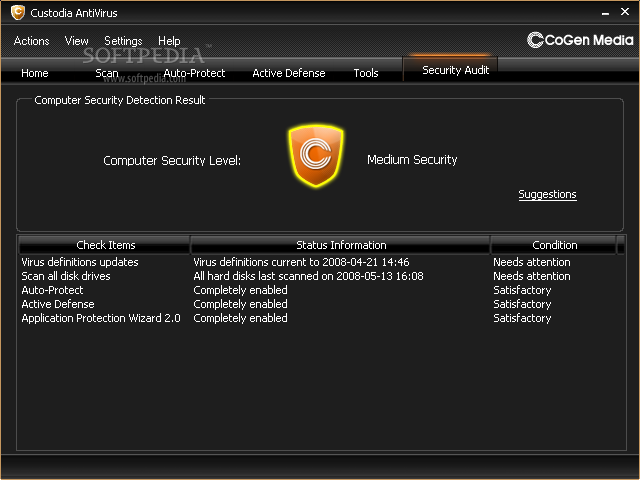Open the Help menu
This screenshot has width=640, height=480.
(169, 41)
